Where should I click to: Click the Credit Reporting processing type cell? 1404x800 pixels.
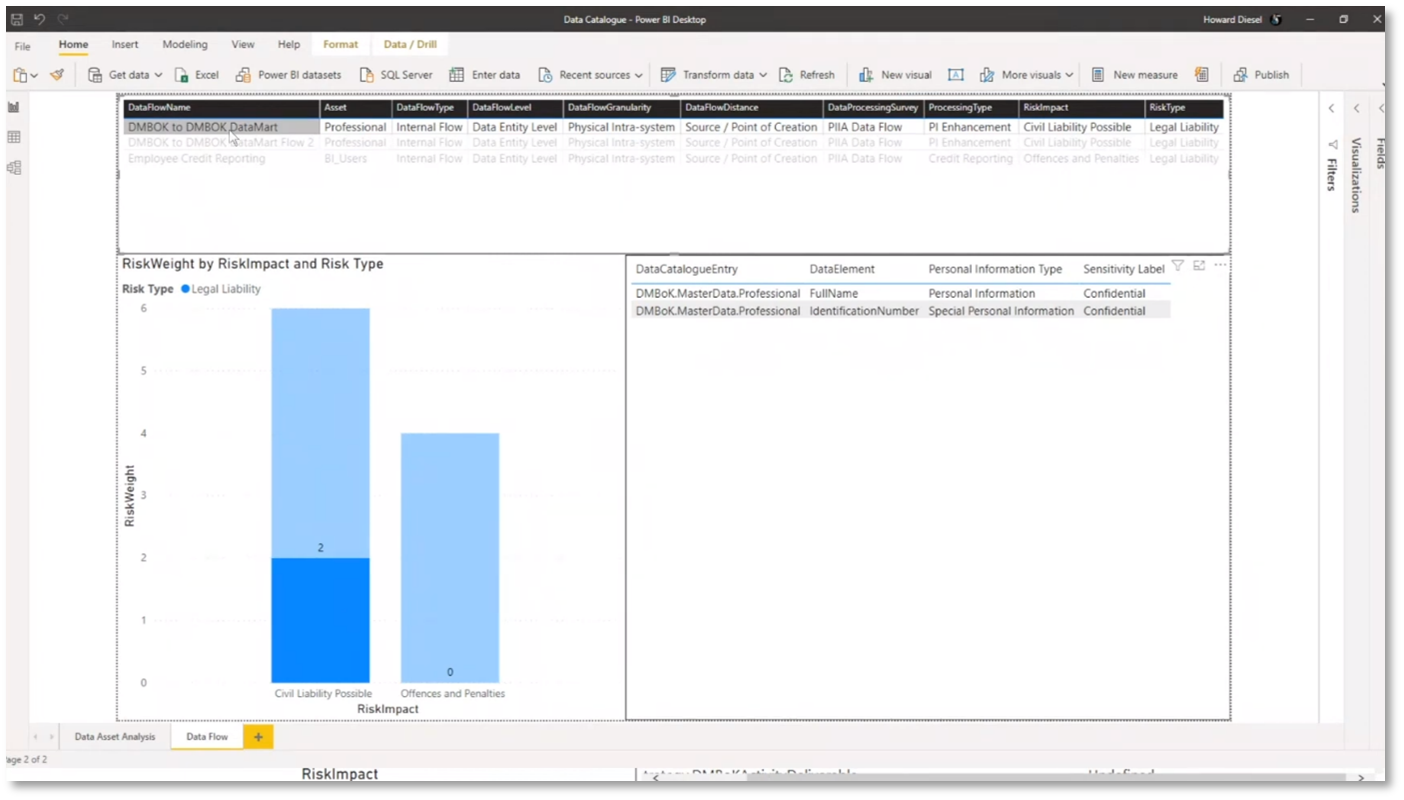[x=970, y=158]
